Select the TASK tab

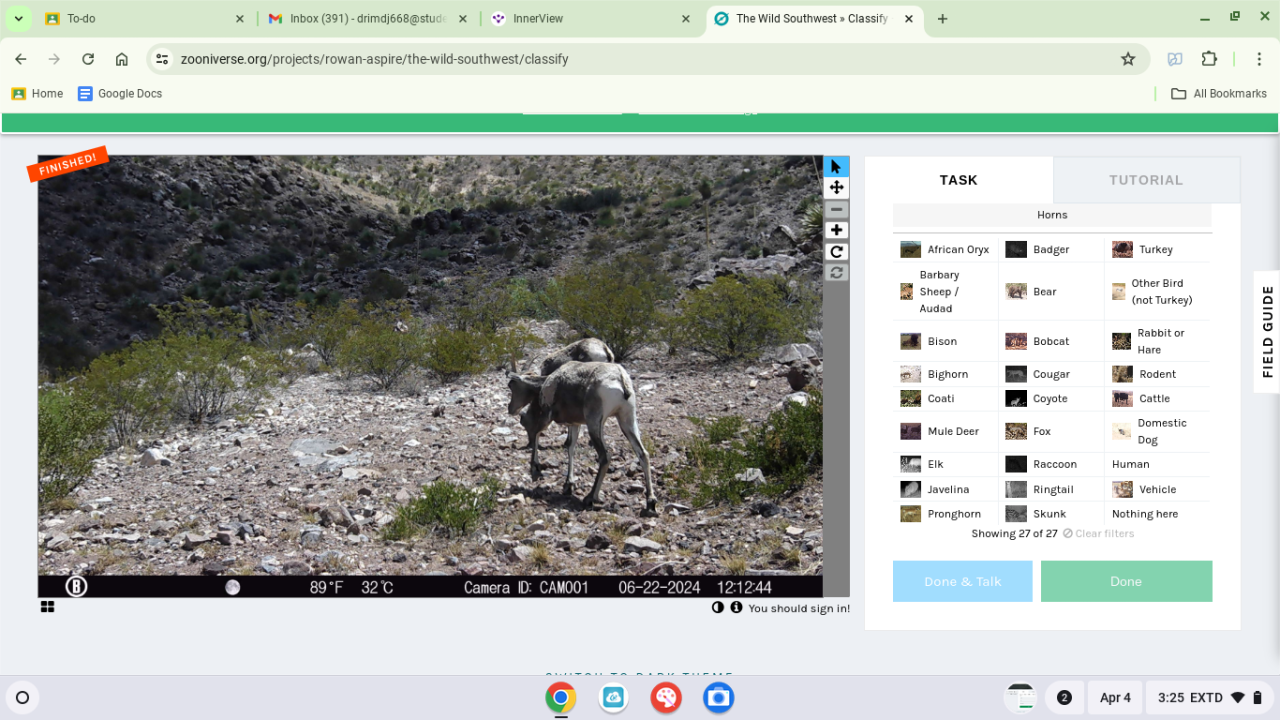(958, 180)
